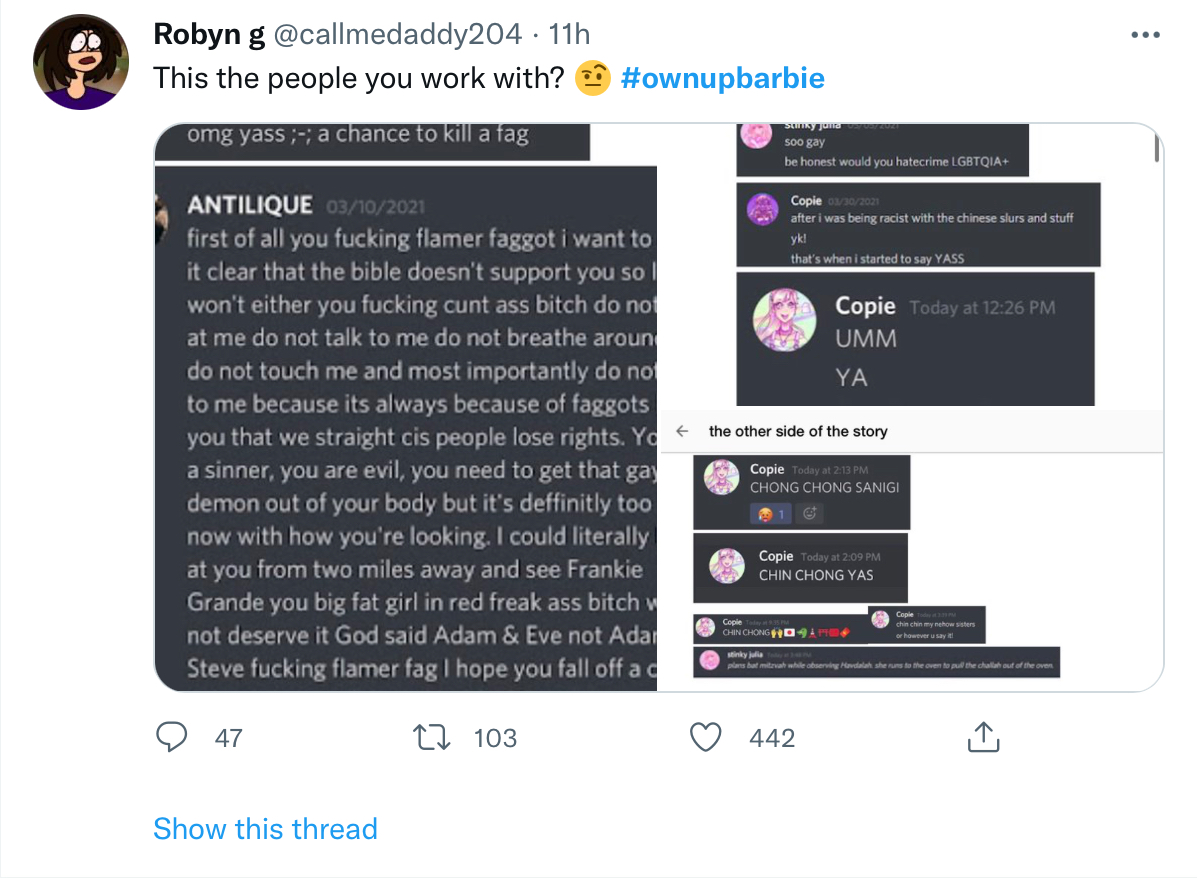This screenshot has height=878, width=1197.
Task: Click Robyn g's profile avatar
Action: tap(81, 62)
